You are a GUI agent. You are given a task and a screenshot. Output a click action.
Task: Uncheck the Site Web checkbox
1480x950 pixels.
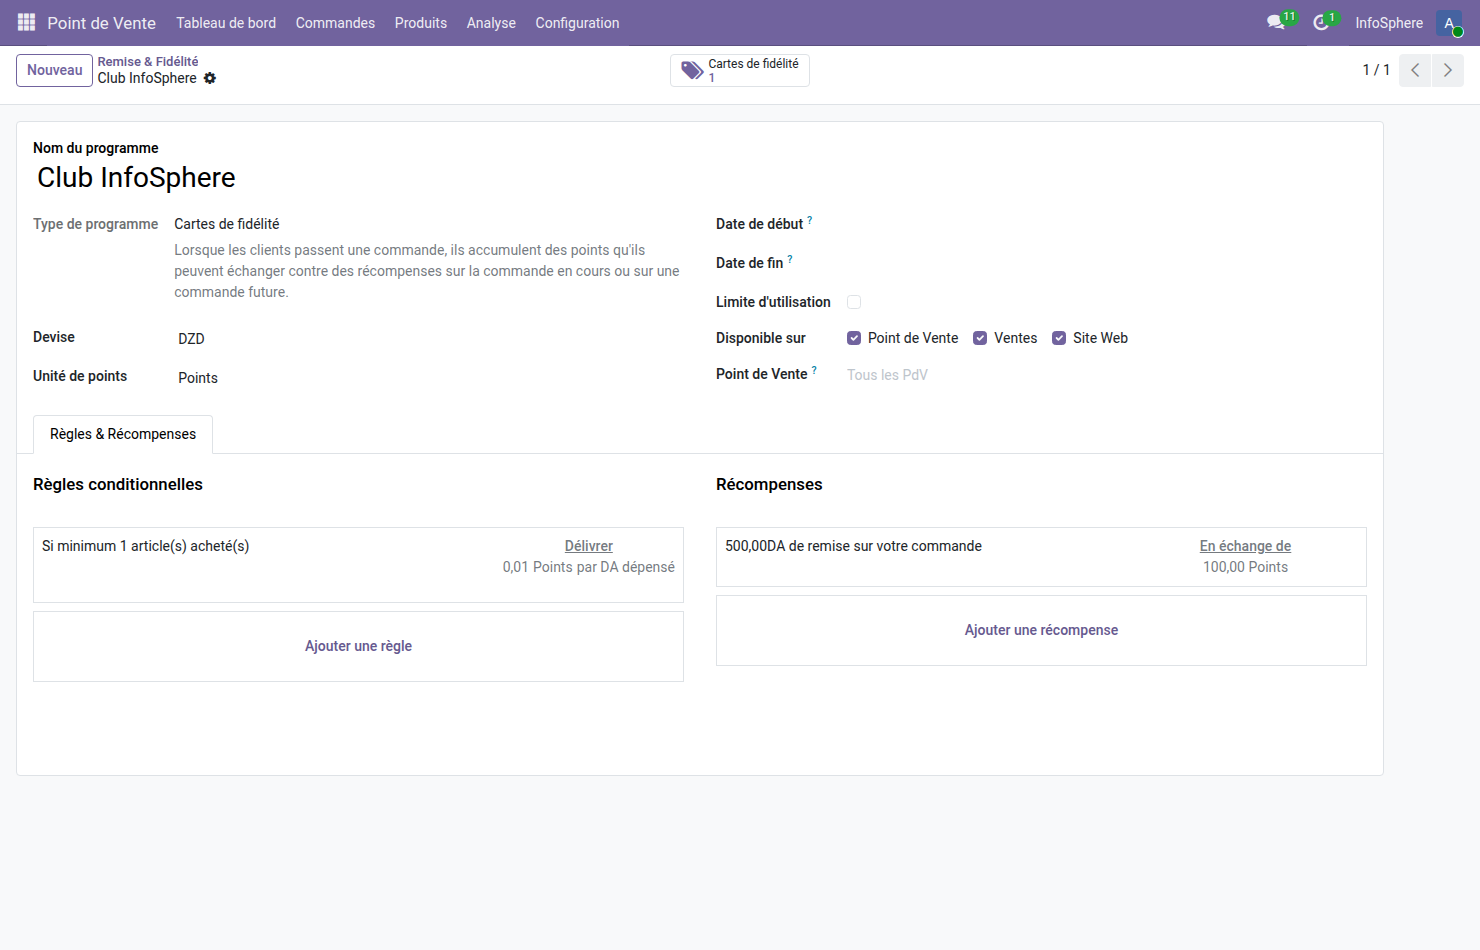click(1059, 338)
